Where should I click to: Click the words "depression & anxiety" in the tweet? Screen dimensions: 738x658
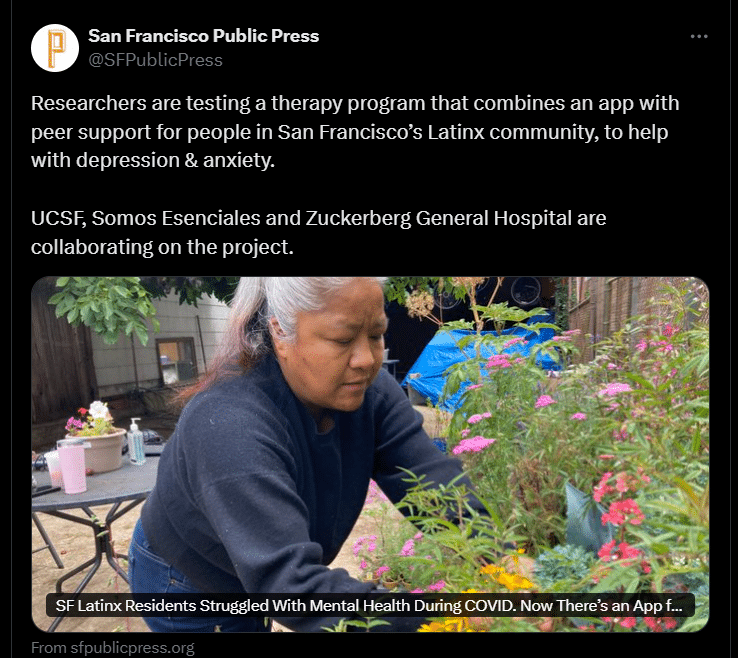175,160
